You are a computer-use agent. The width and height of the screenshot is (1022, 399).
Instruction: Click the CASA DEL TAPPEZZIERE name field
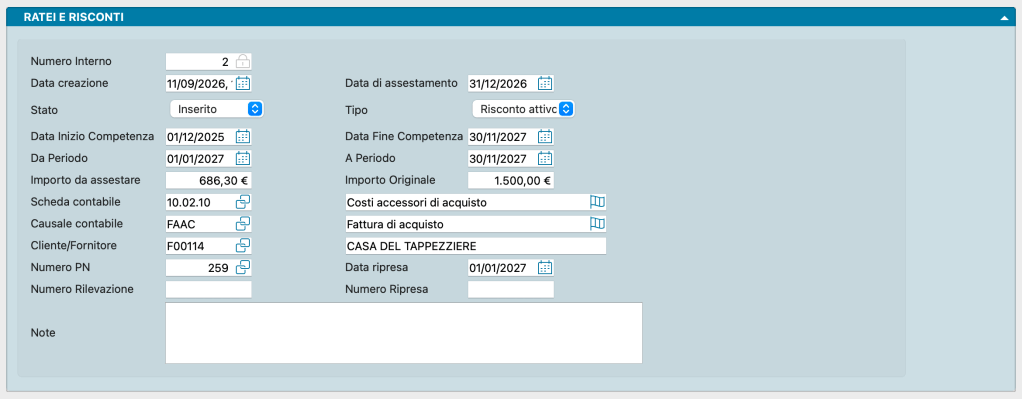click(x=475, y=246)
